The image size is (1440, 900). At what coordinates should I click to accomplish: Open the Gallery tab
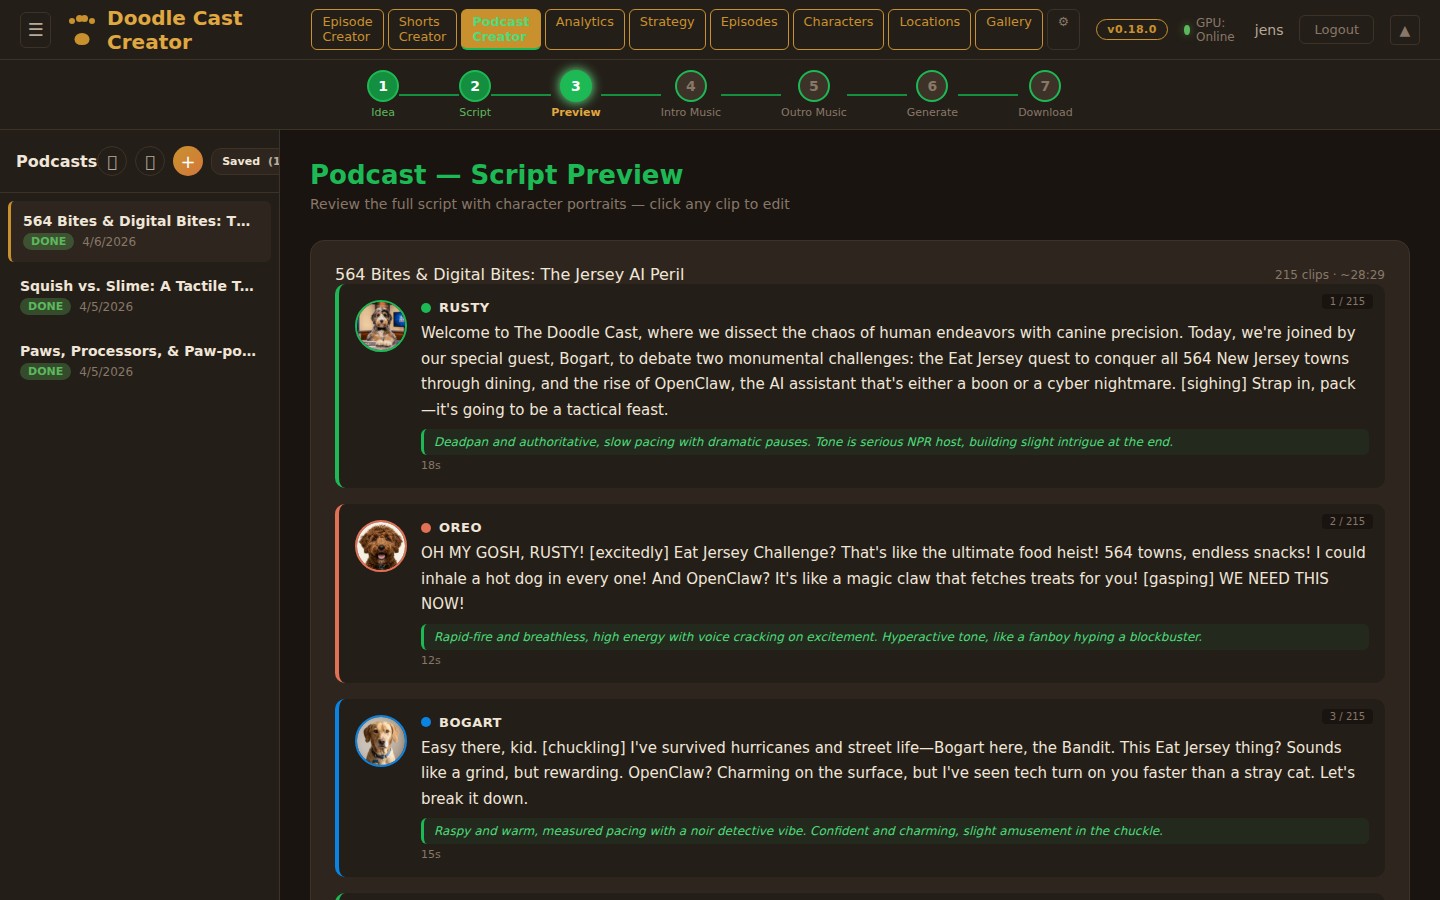click(x=1008, y=29)
